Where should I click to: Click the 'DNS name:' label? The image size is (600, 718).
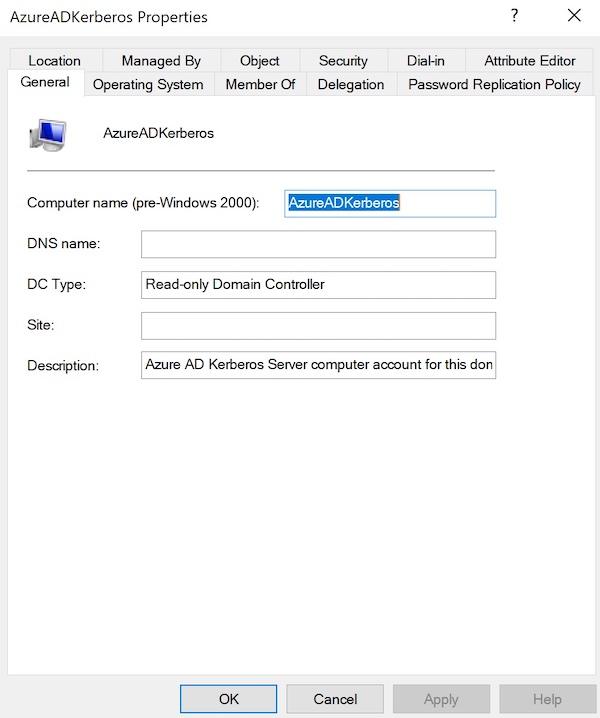click(x=64, y=243)
